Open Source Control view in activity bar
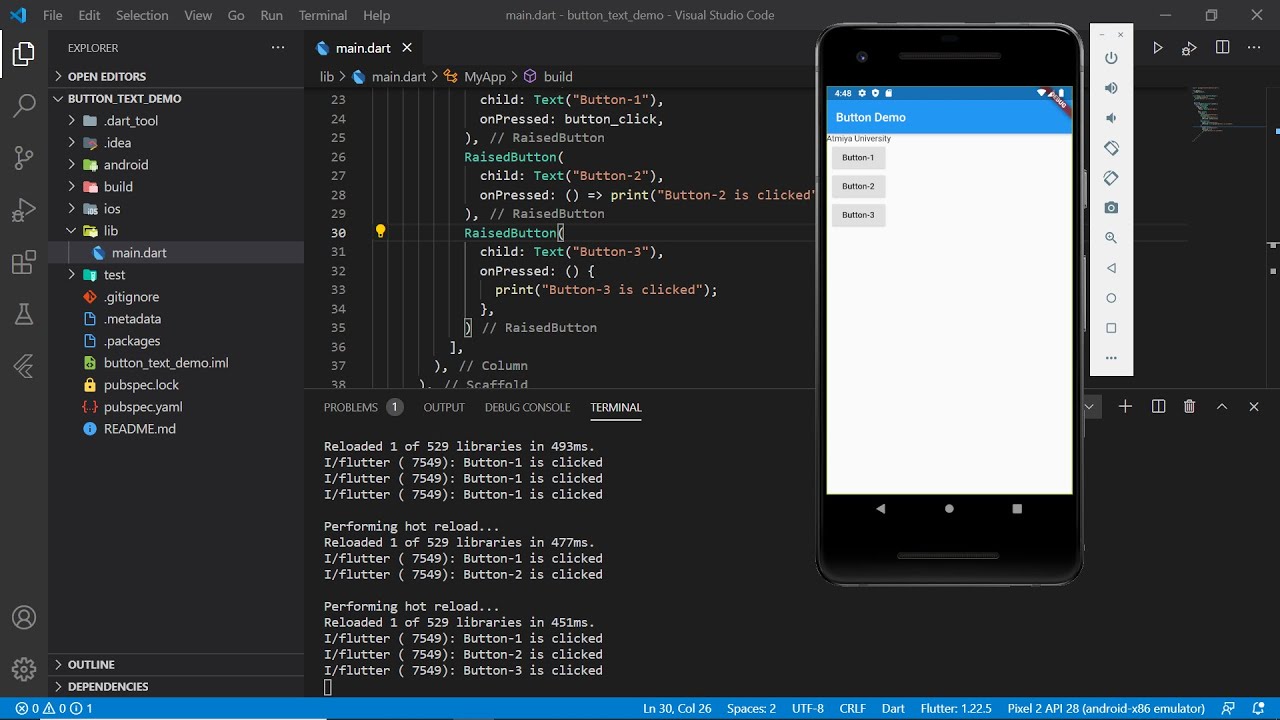The image size is (1280, 720). [x=24, y=157]
